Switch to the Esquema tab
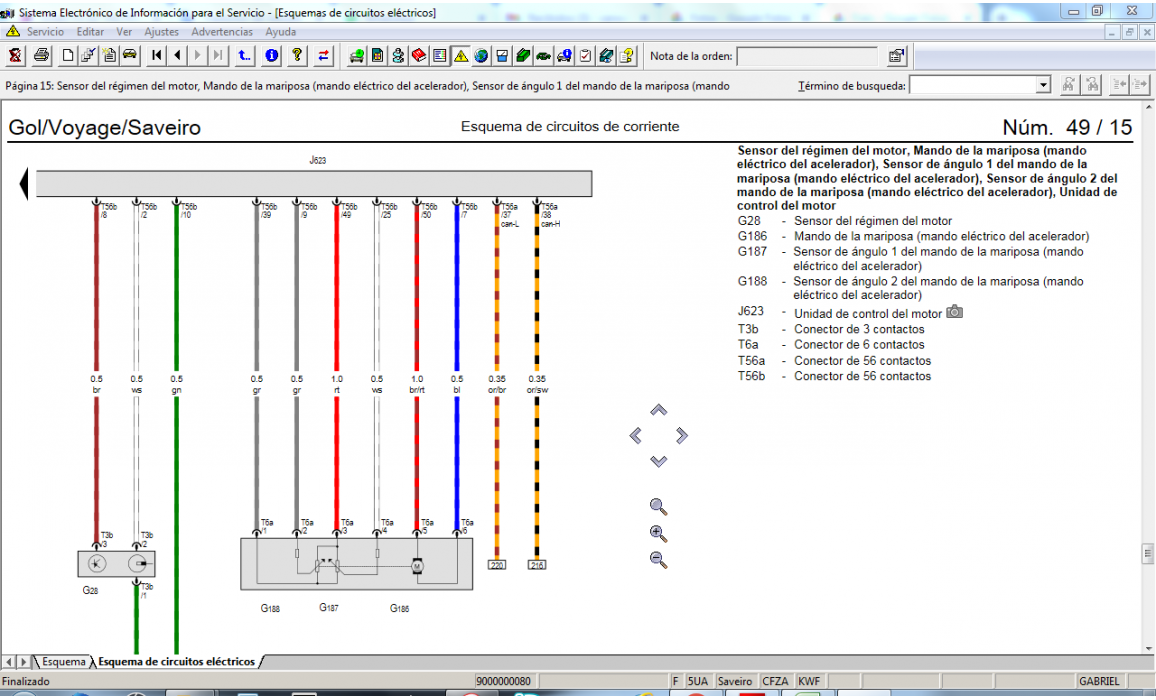This screenshot has height=700, width=1156. [x=62, y=662]
